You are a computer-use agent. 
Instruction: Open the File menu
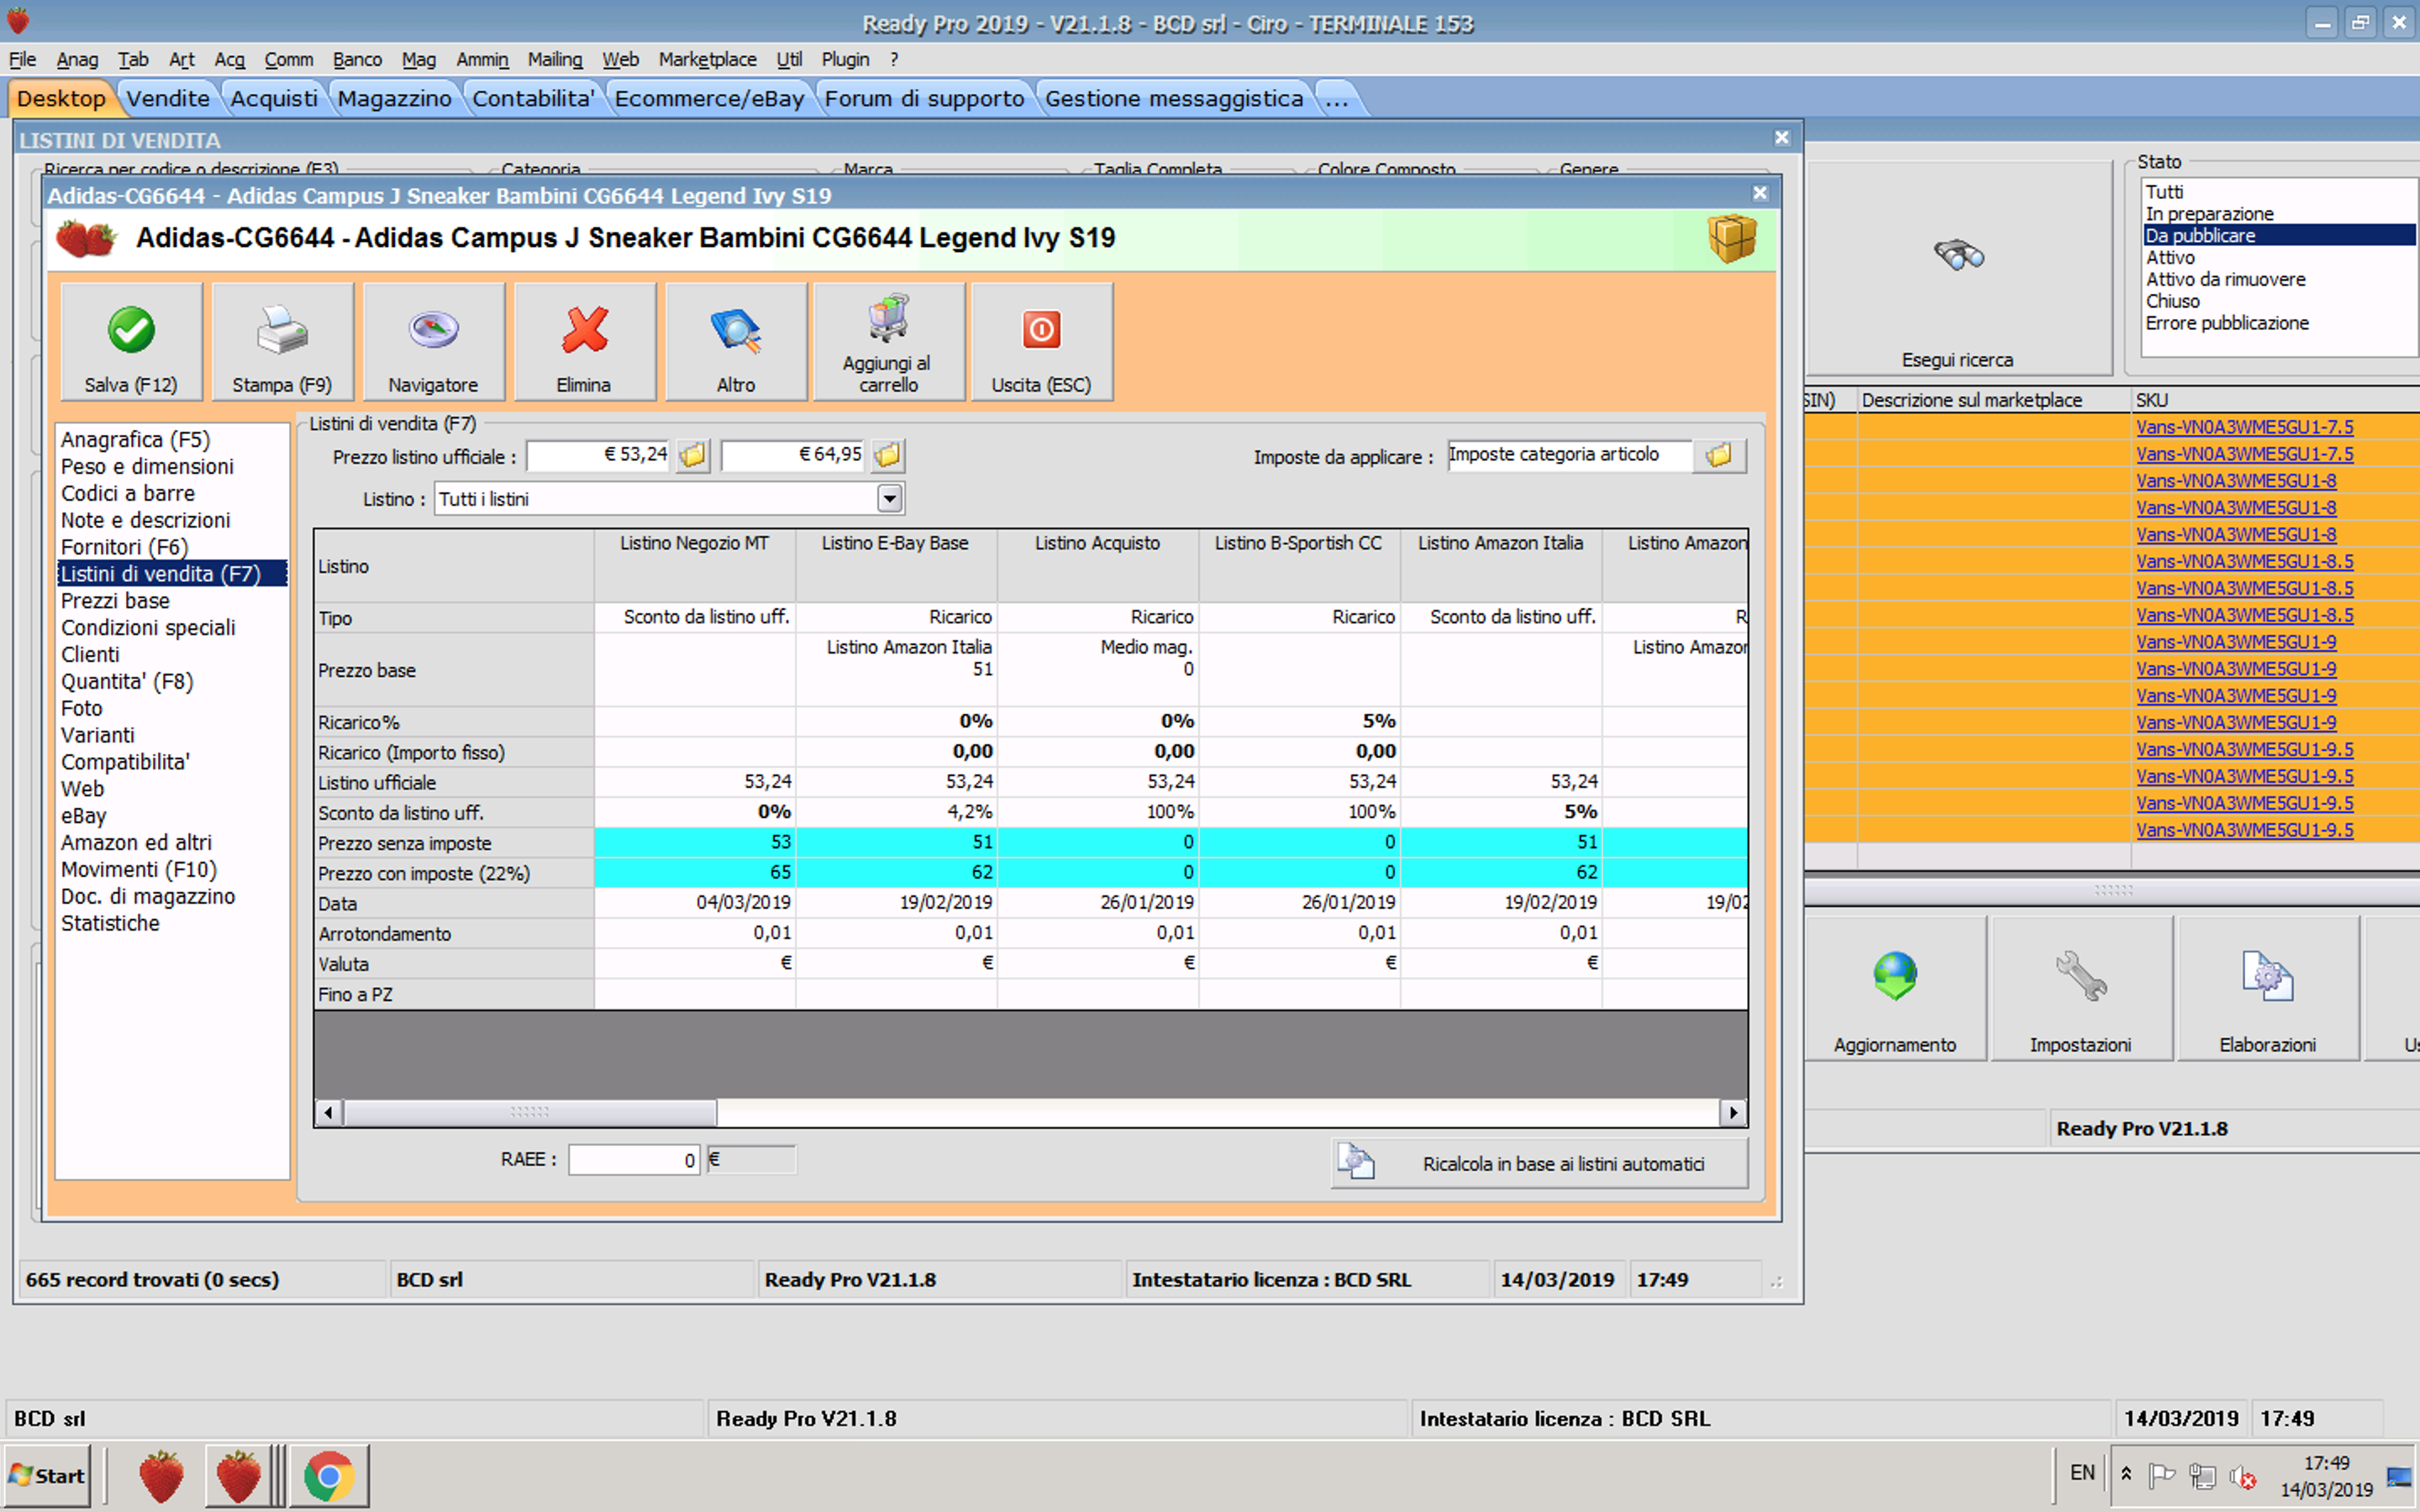click(x=22, y=60)
